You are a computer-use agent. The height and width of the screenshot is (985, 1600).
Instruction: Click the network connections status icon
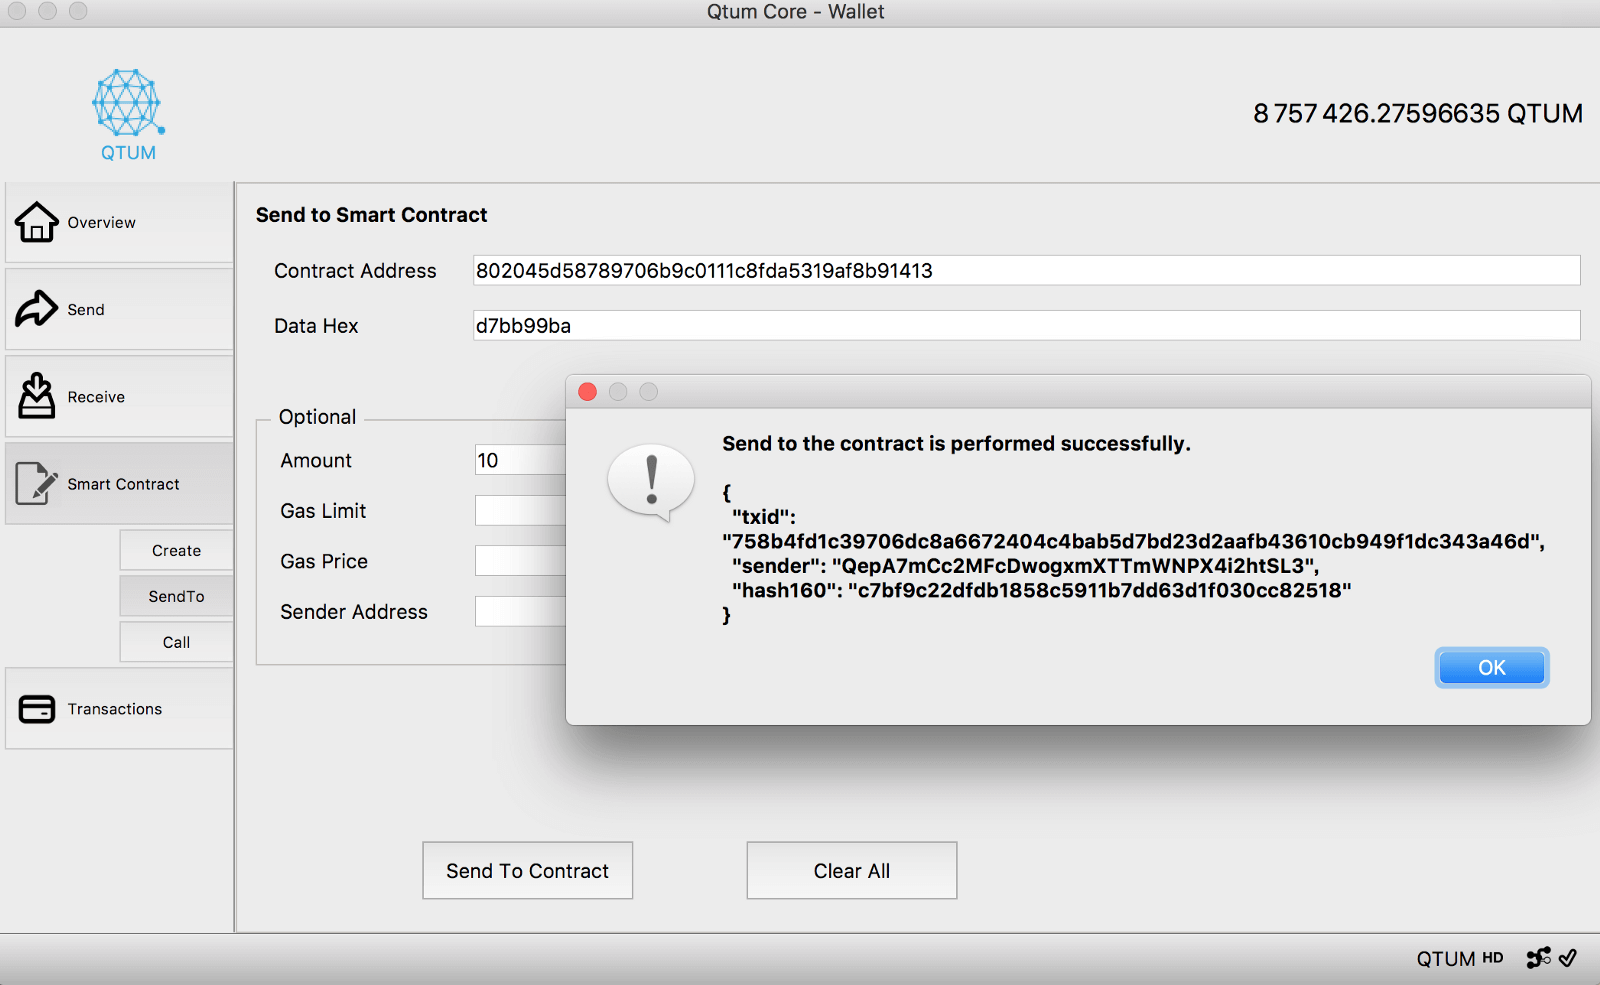click(x=1538, y=958)
